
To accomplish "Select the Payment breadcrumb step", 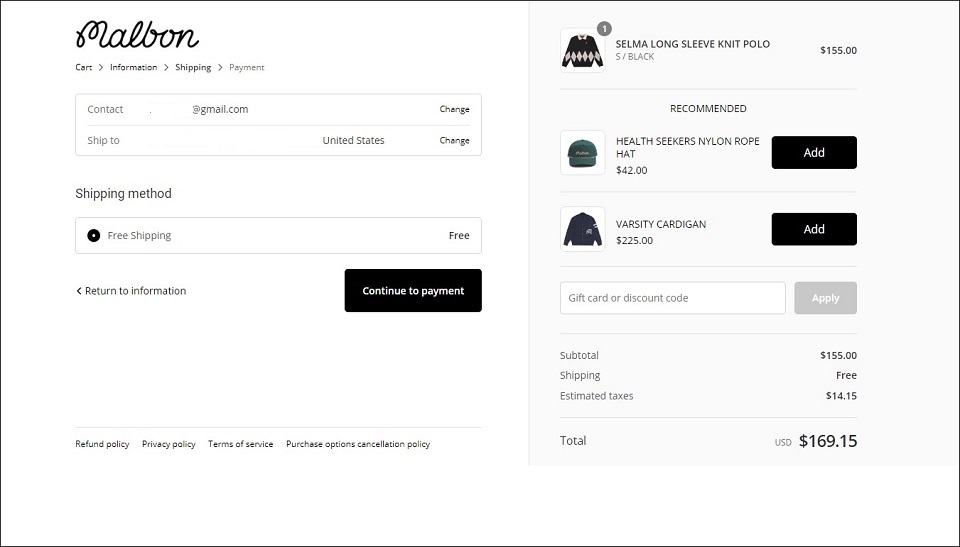I will 247,67.
